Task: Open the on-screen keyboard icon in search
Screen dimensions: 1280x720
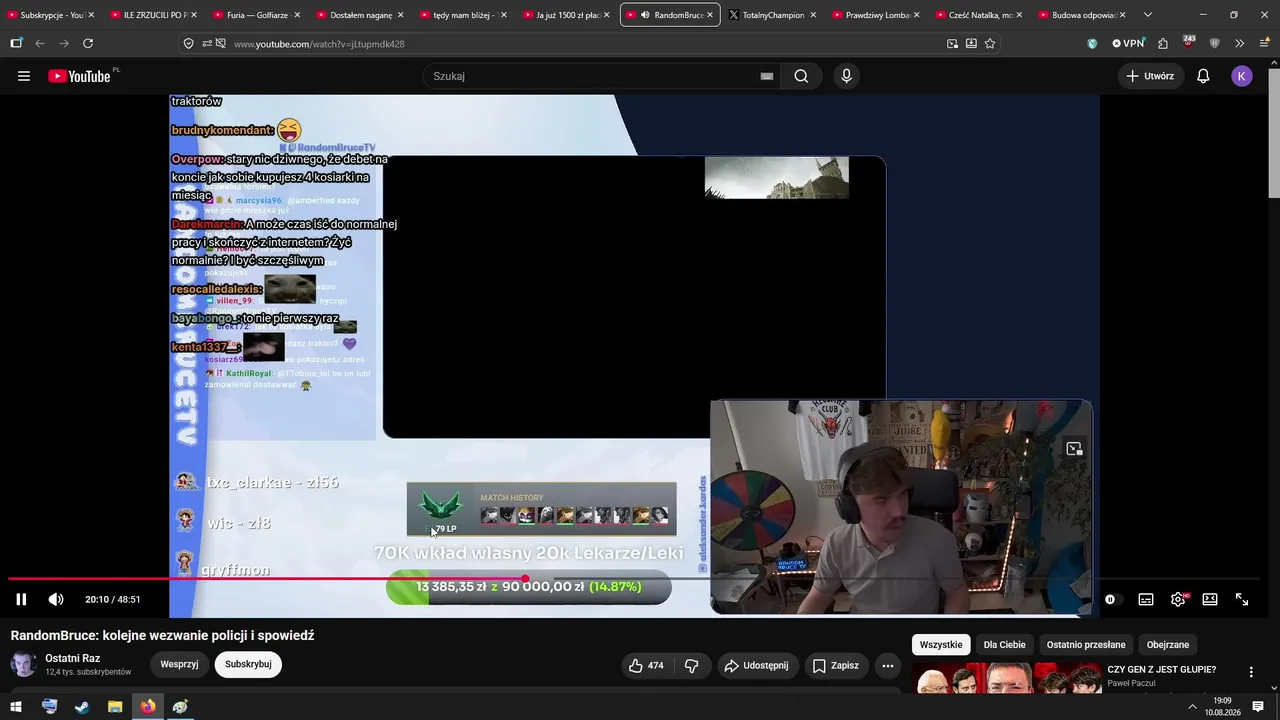Action: pos(767,76)
